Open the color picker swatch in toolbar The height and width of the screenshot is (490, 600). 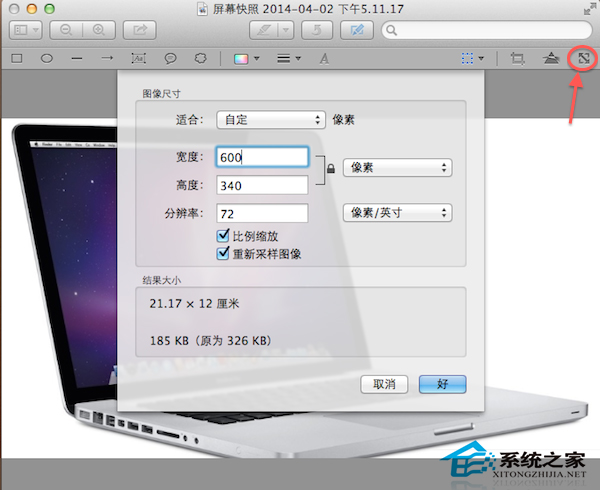244,59
